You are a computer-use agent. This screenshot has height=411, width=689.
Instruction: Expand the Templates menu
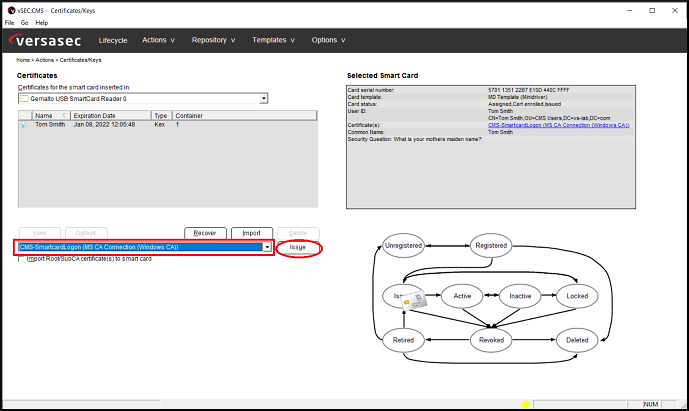pos(273,40)
